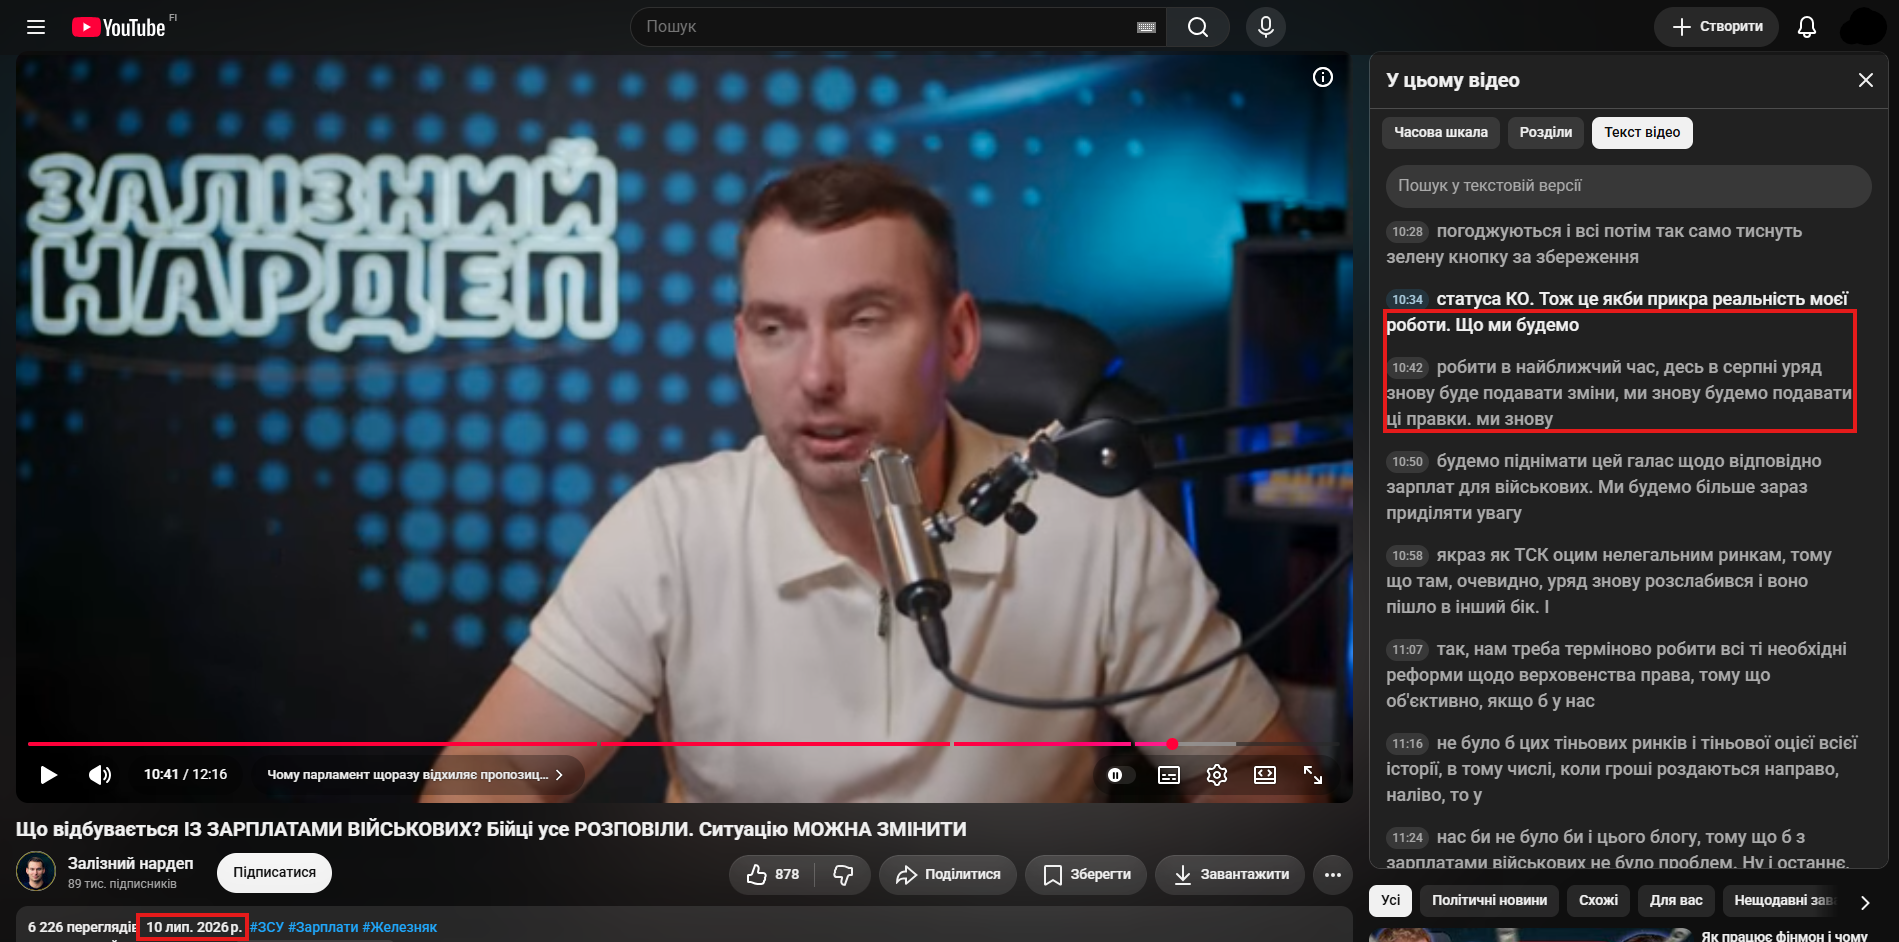Open the #ЗСУ hashtag link

point(267,927)
